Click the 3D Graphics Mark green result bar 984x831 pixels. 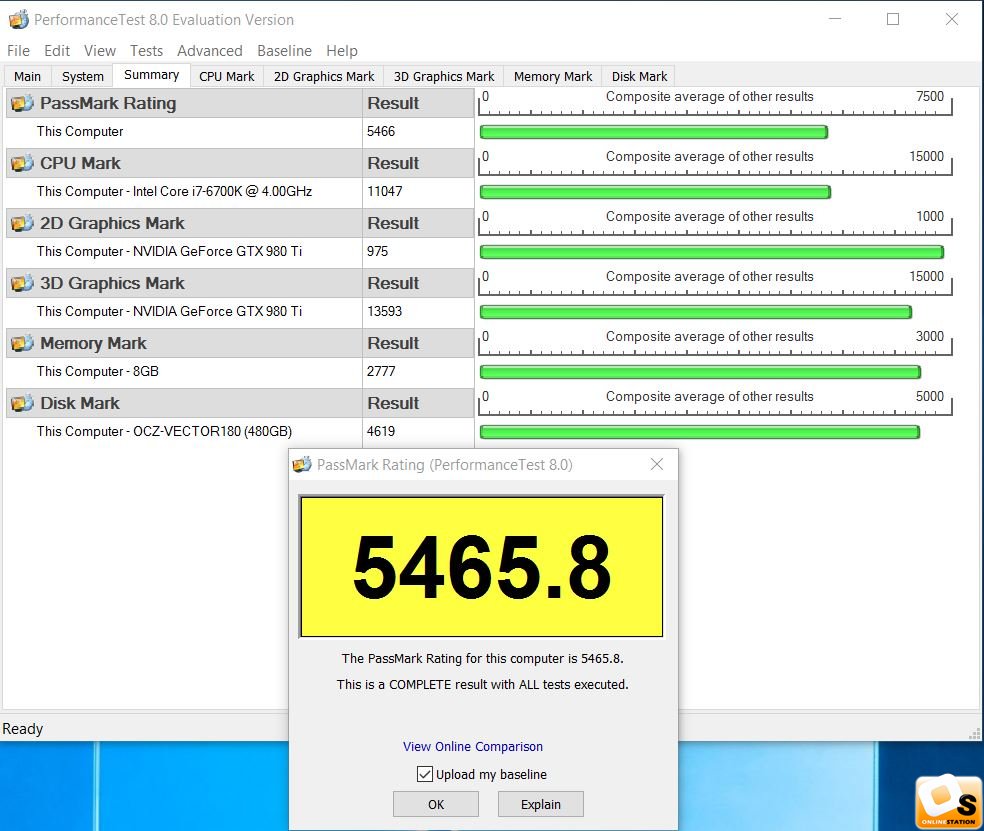pos(696,312)
